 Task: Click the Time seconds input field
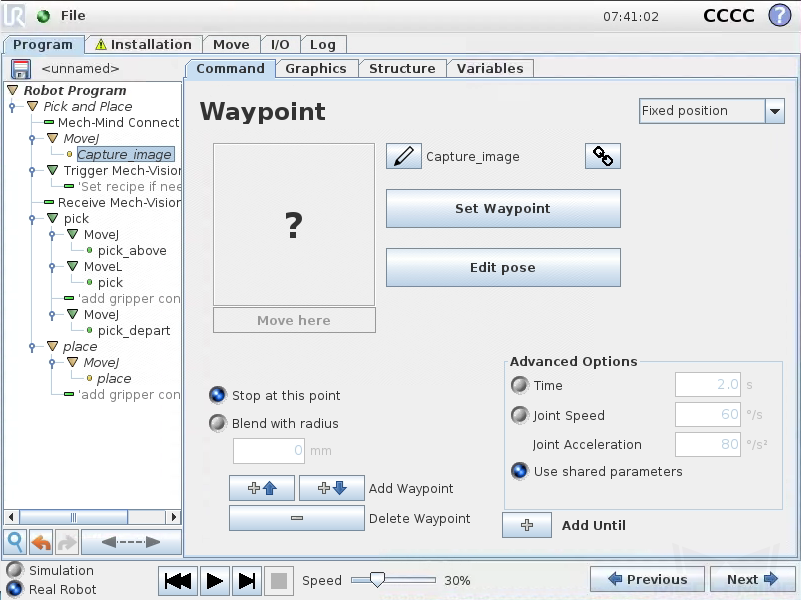coord(708,385)
